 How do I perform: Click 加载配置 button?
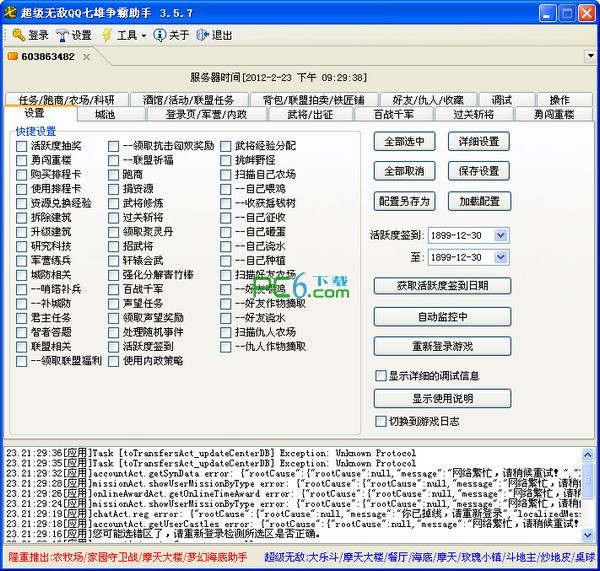pyautogui.click(x=479, y=201)
